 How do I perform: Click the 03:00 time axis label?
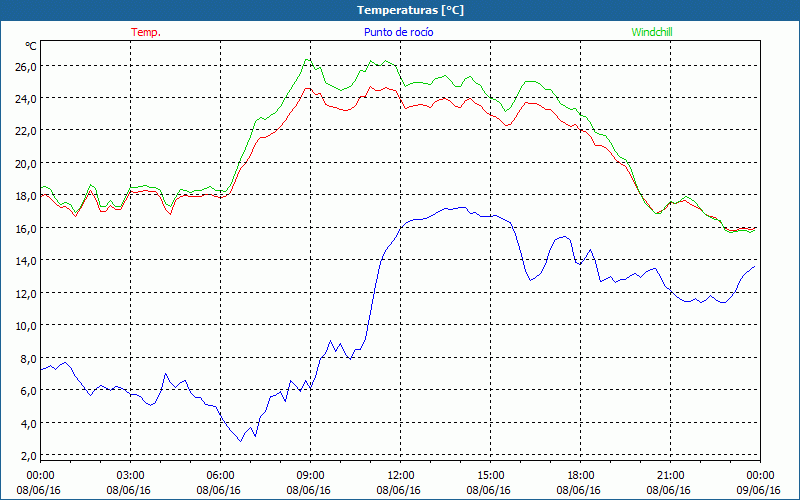(130, 475)
